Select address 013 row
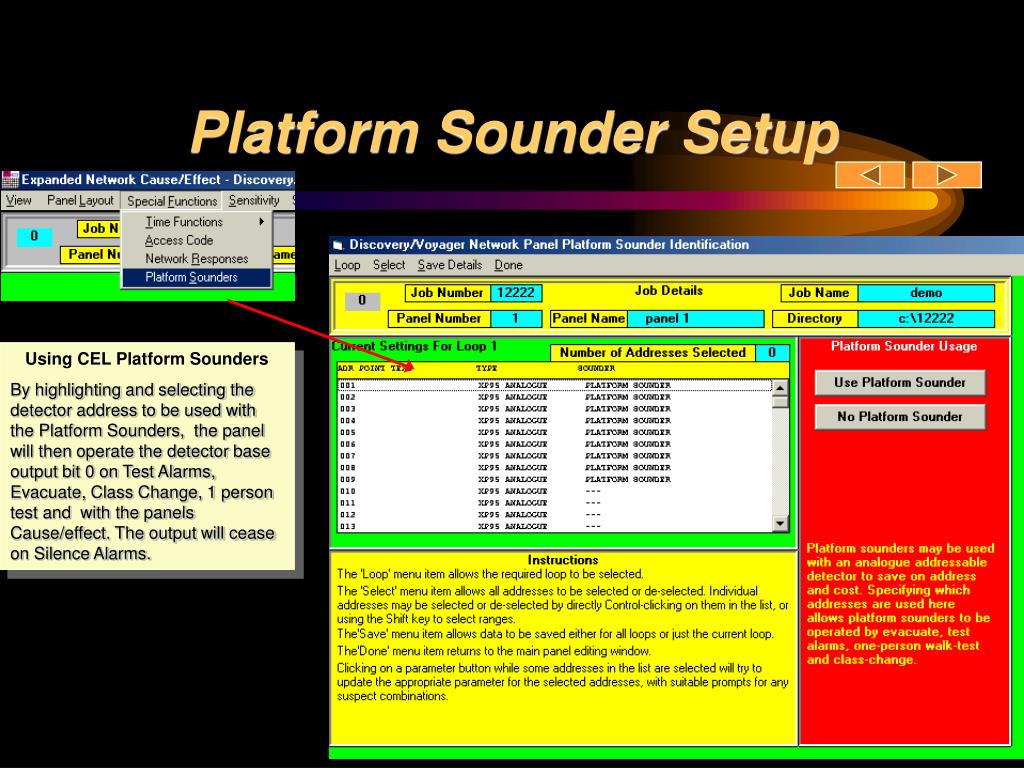Image resolution: width=1024 pixels, height=768 pixels. pyautogui.click(x=555, y=526)
